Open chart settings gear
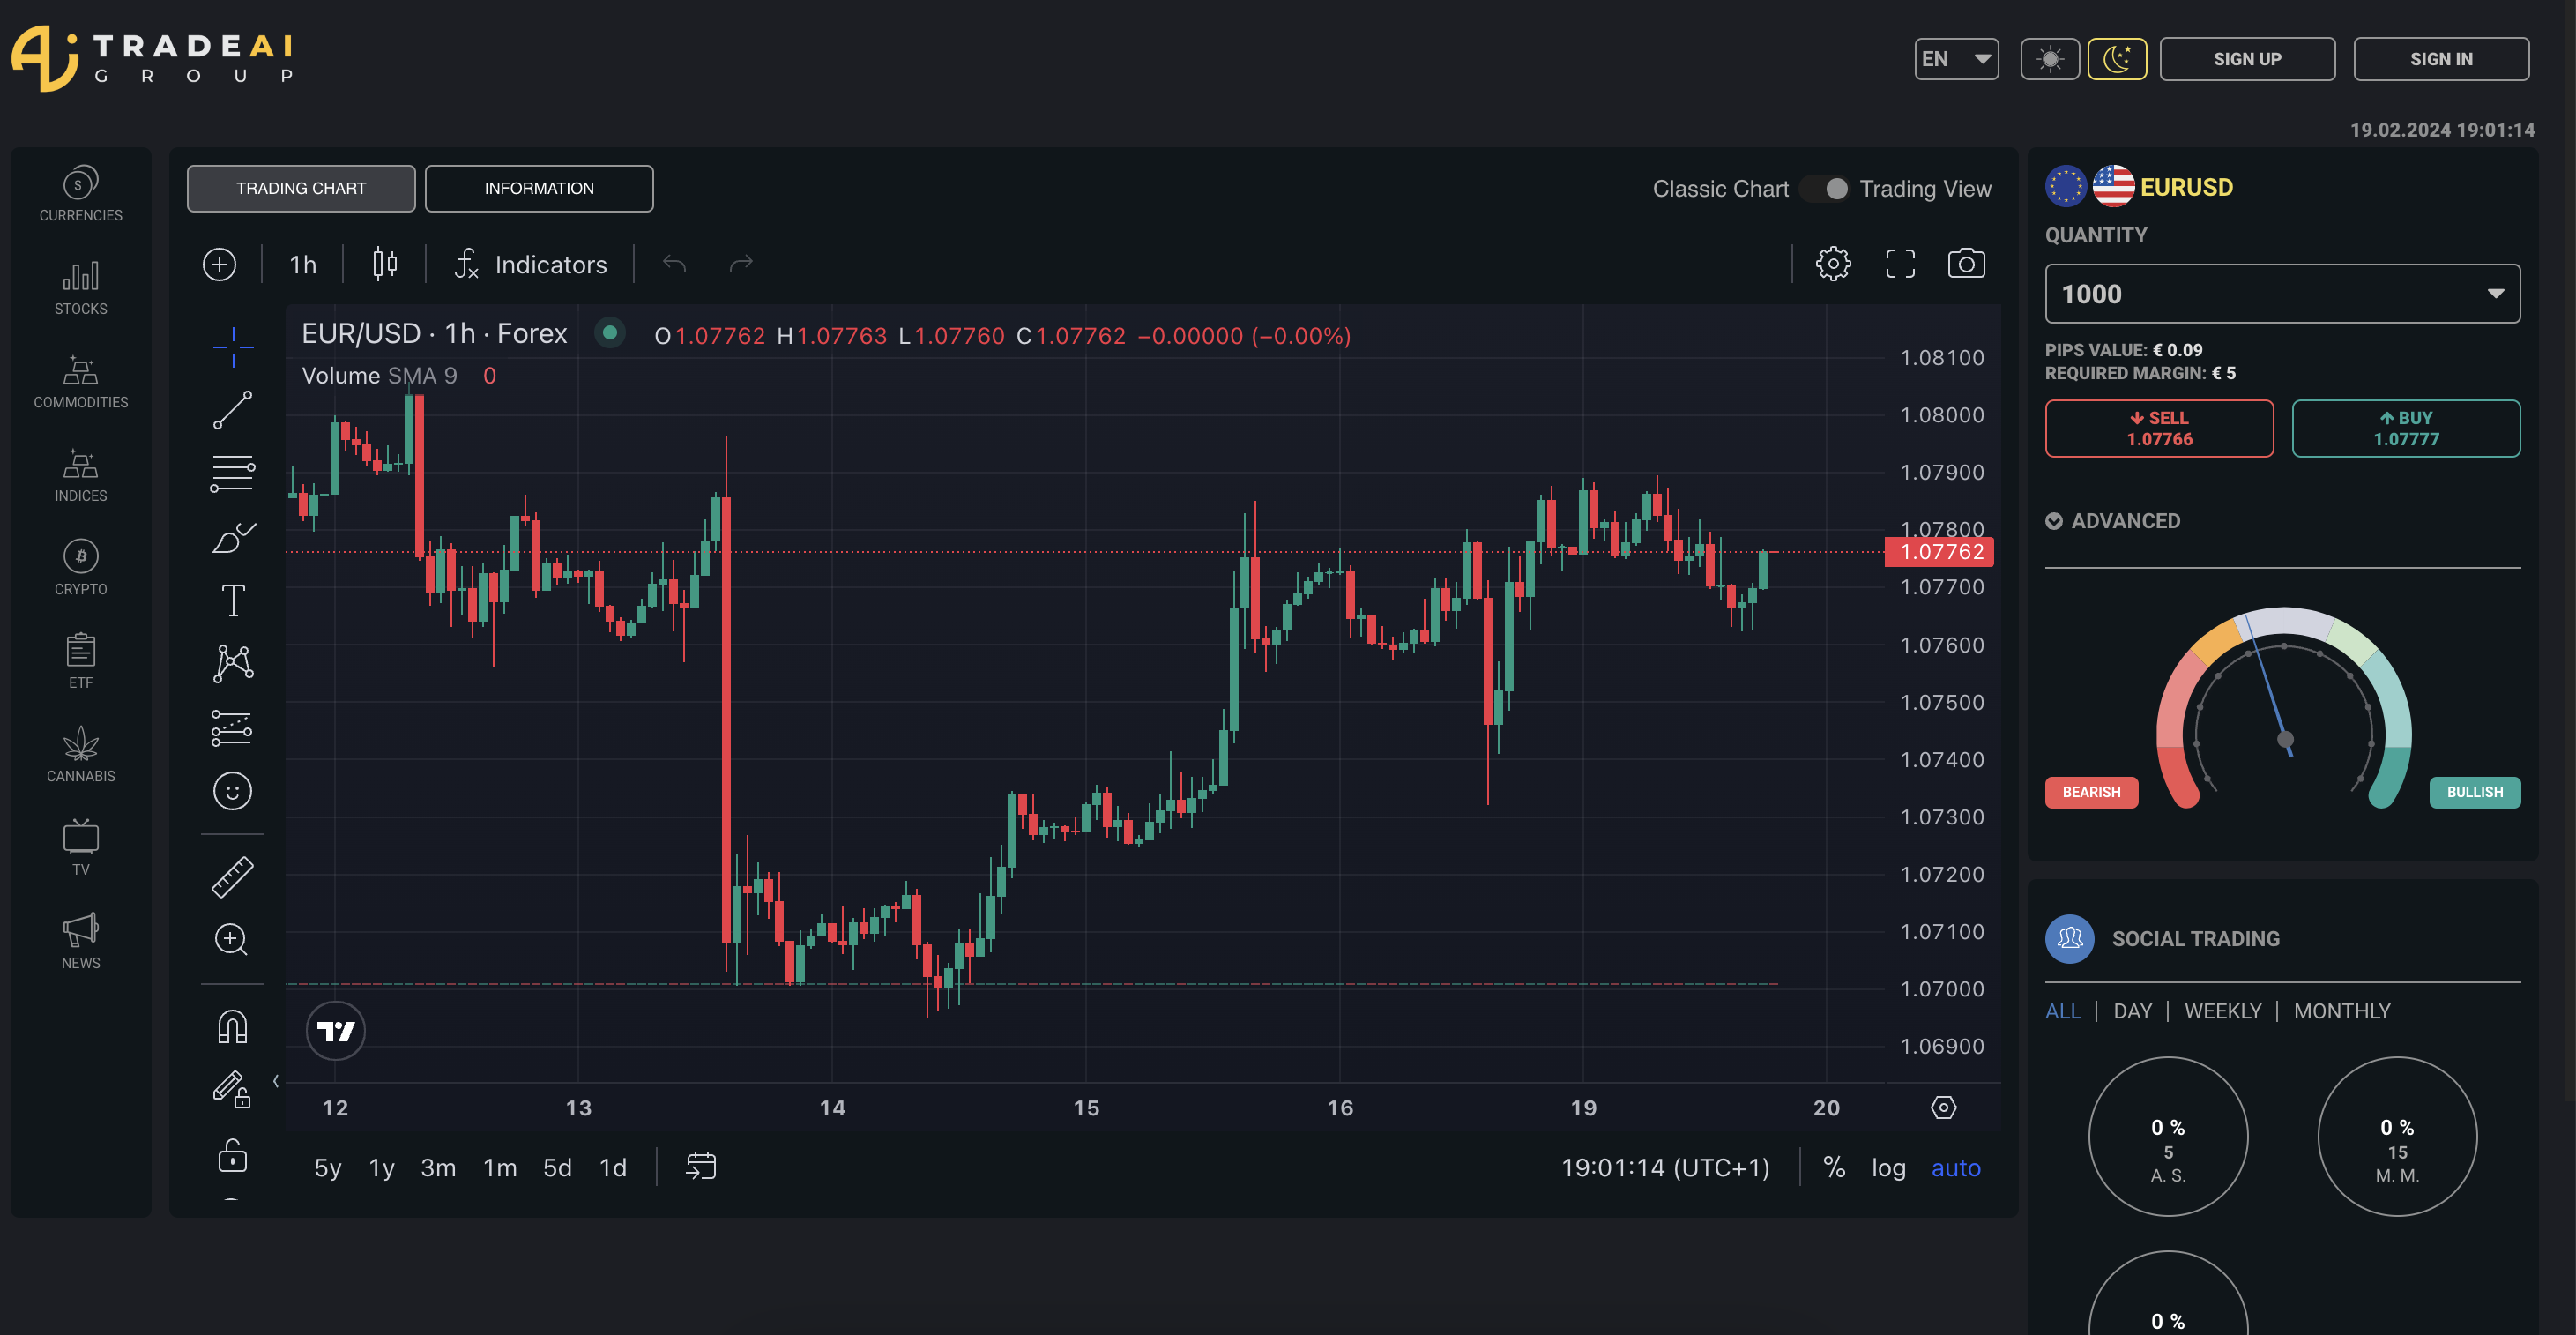This screenshot has width=2576, height=1335. [x=1833, y=264]
